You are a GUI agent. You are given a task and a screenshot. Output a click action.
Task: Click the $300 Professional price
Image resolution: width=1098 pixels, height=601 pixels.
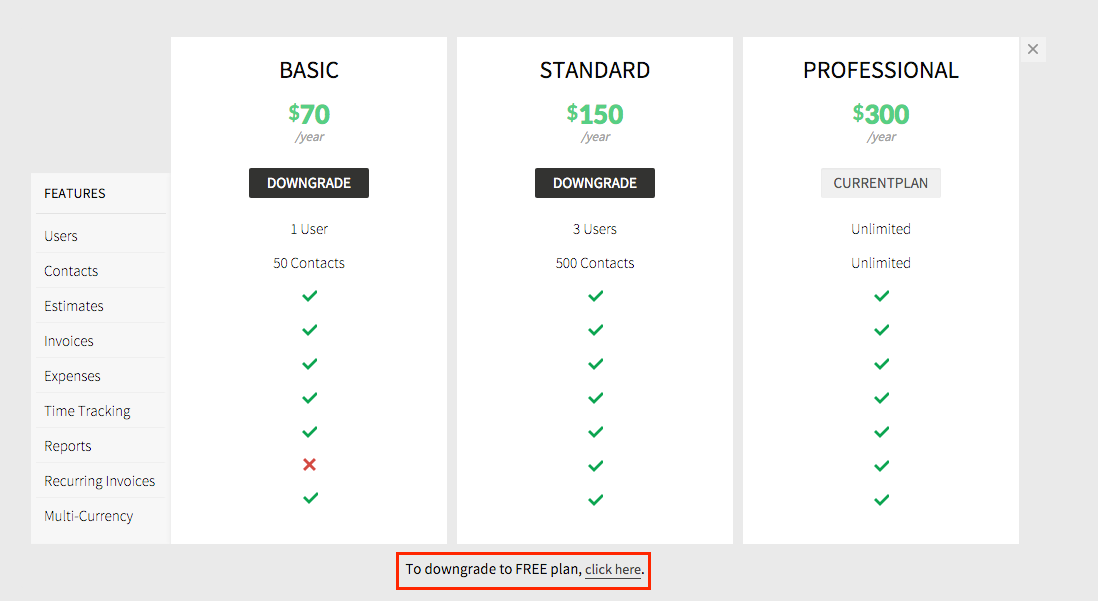click(881, 113)
